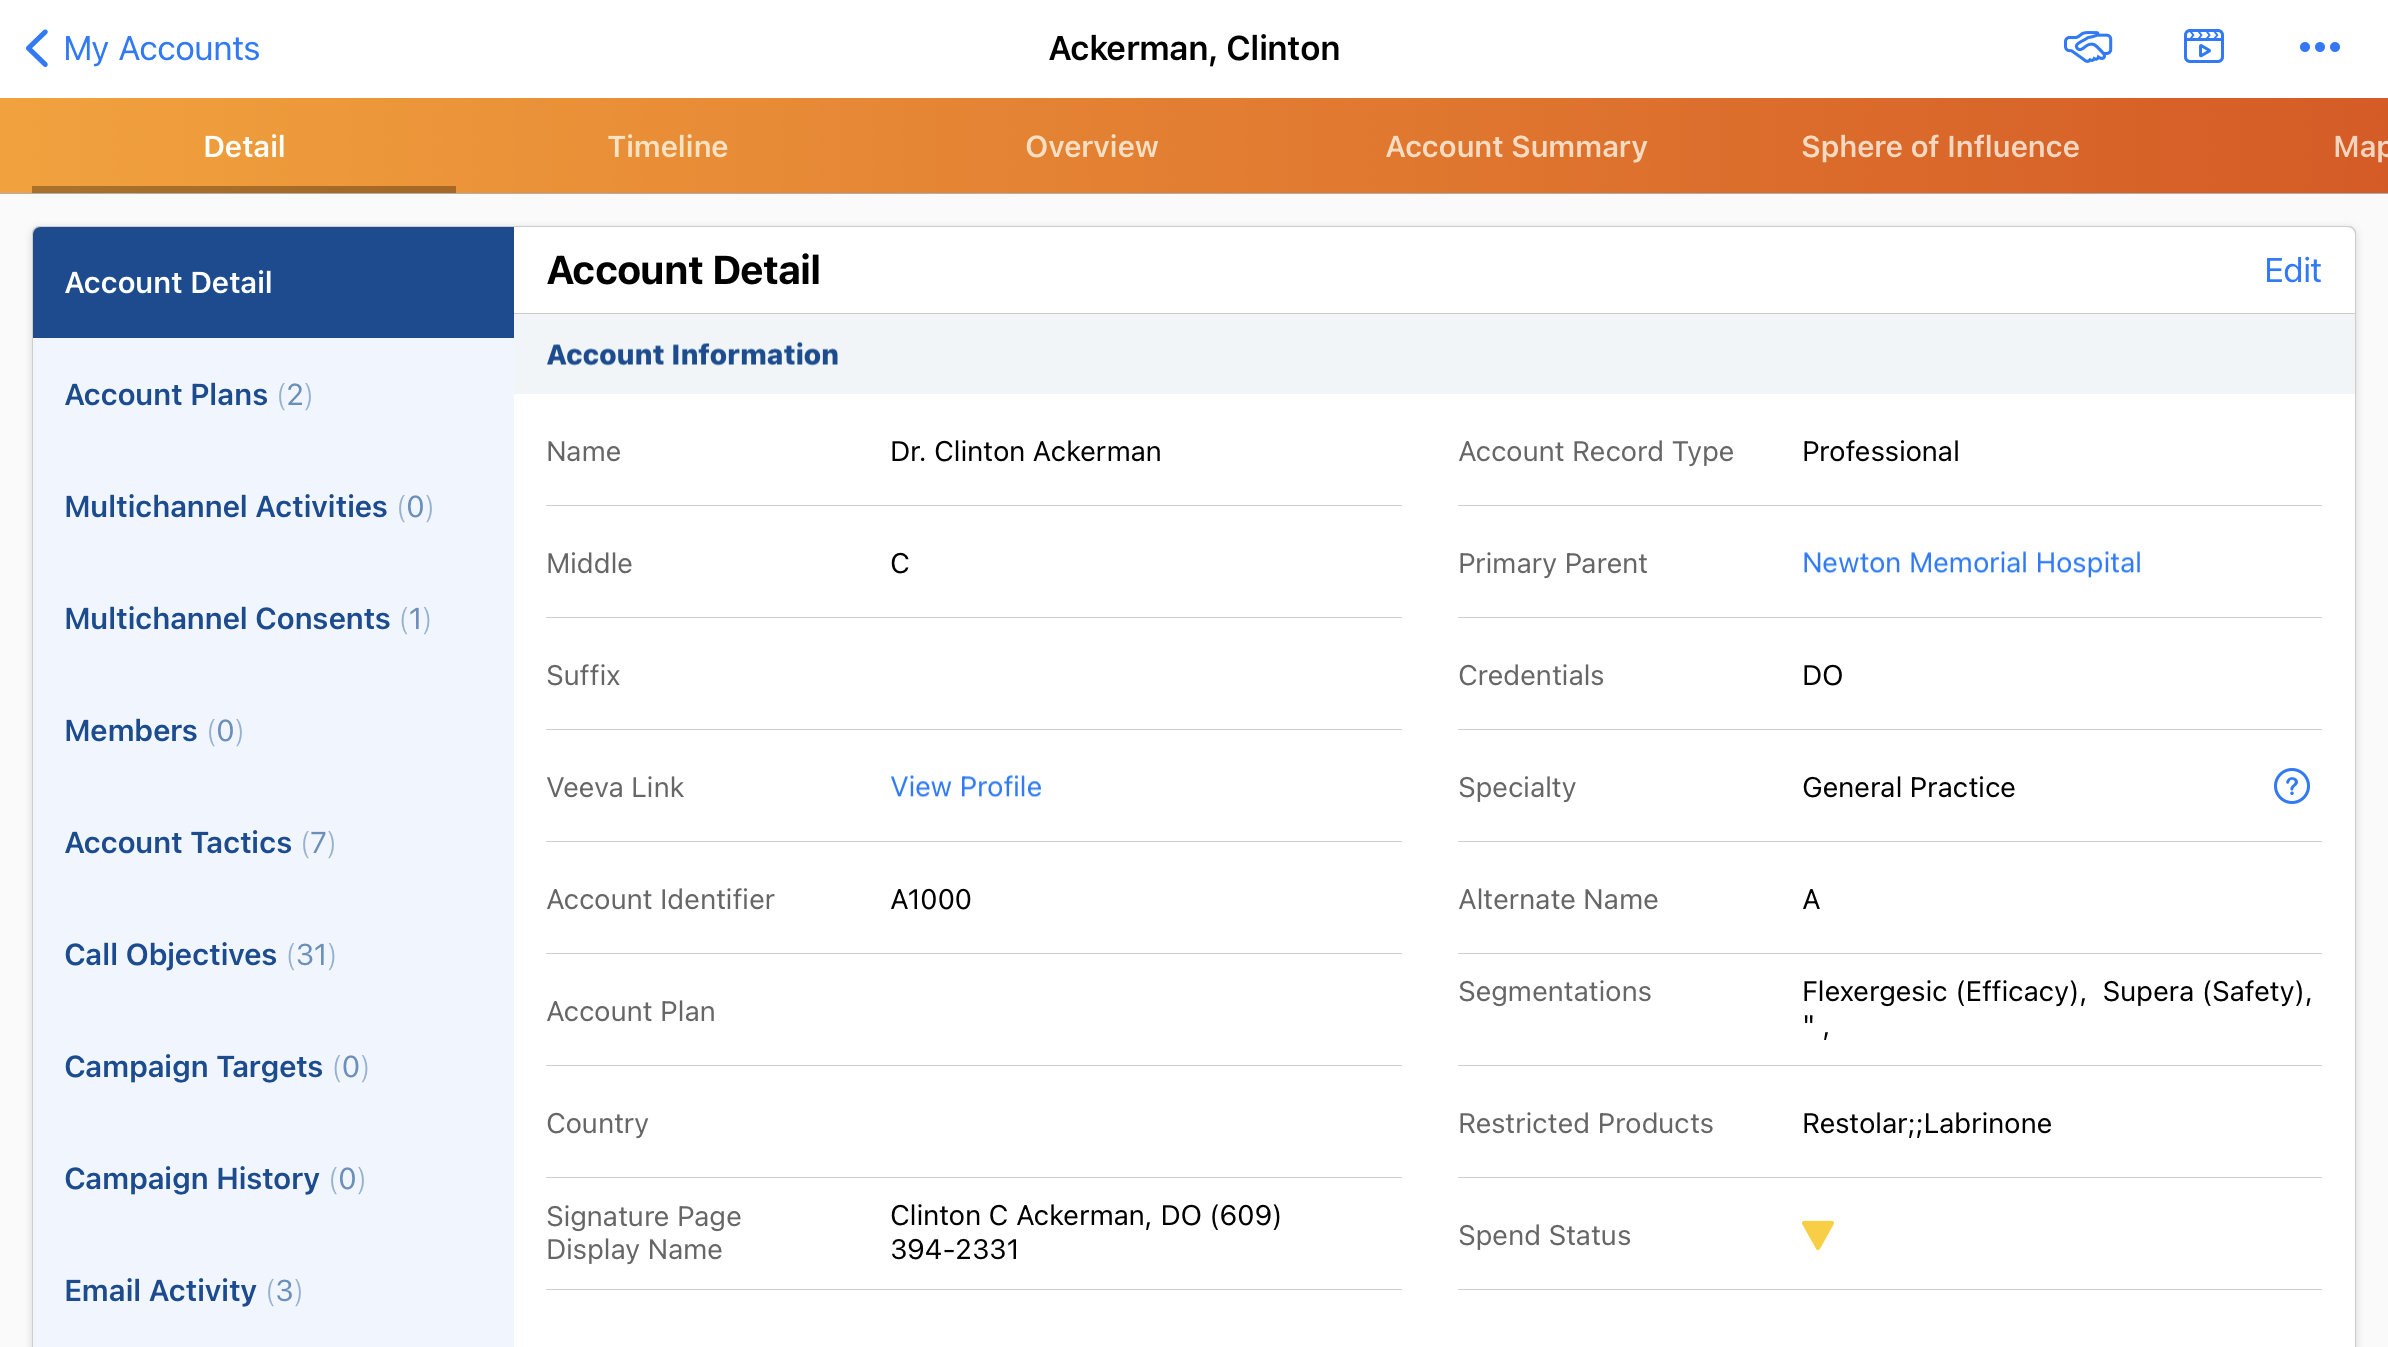Click the Specialty help question mark icon
This screenshot has width=2388, height=1347.
click(x=2291, y=787)
